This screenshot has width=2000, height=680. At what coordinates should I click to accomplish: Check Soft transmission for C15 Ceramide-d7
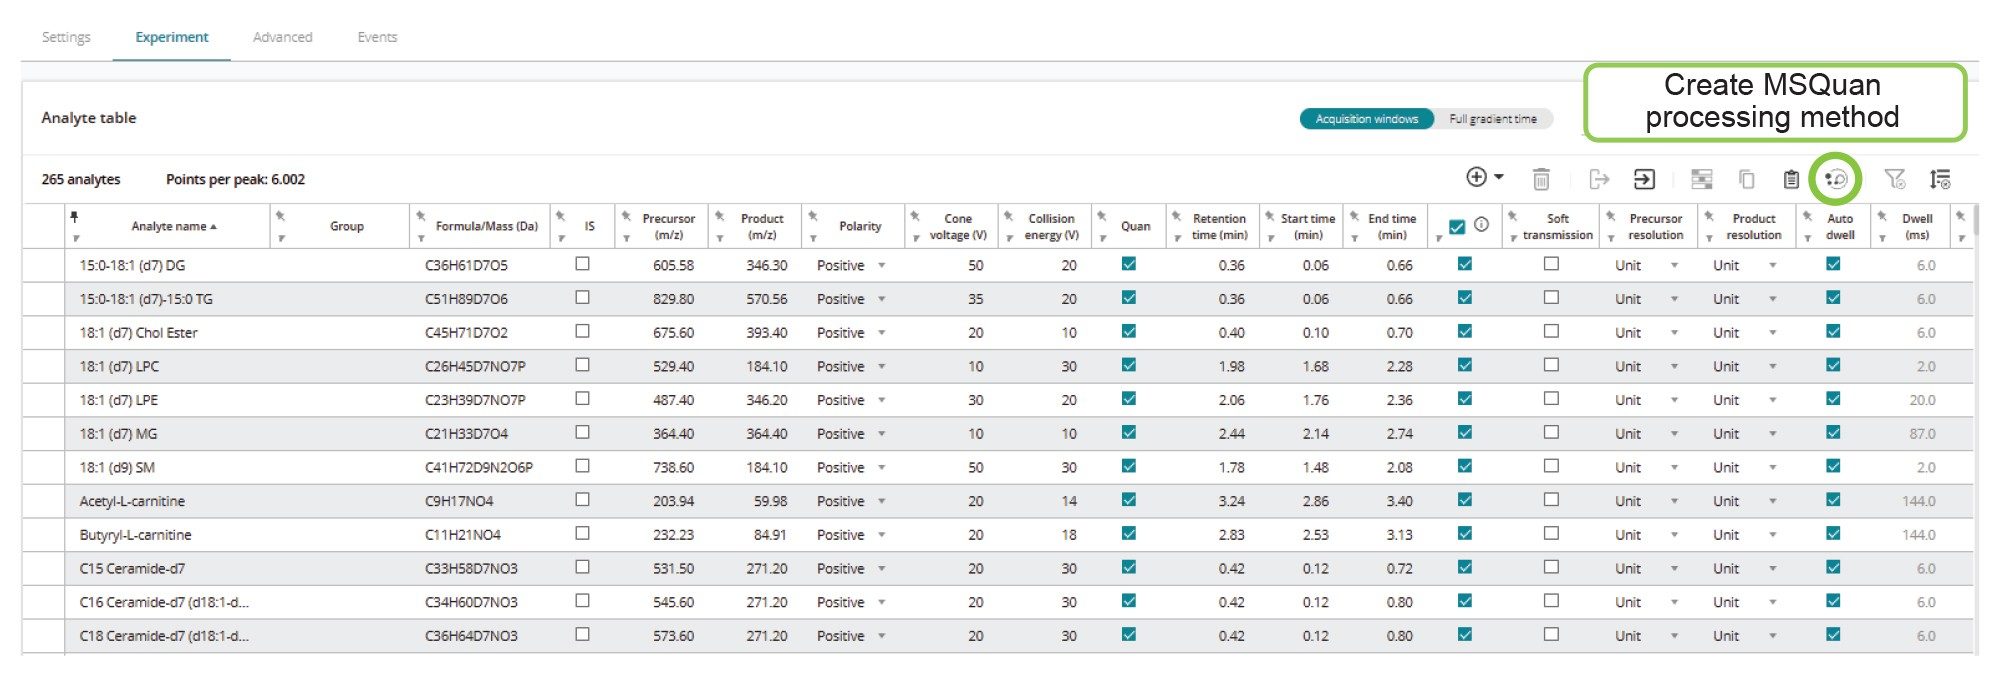[1551, 567]
